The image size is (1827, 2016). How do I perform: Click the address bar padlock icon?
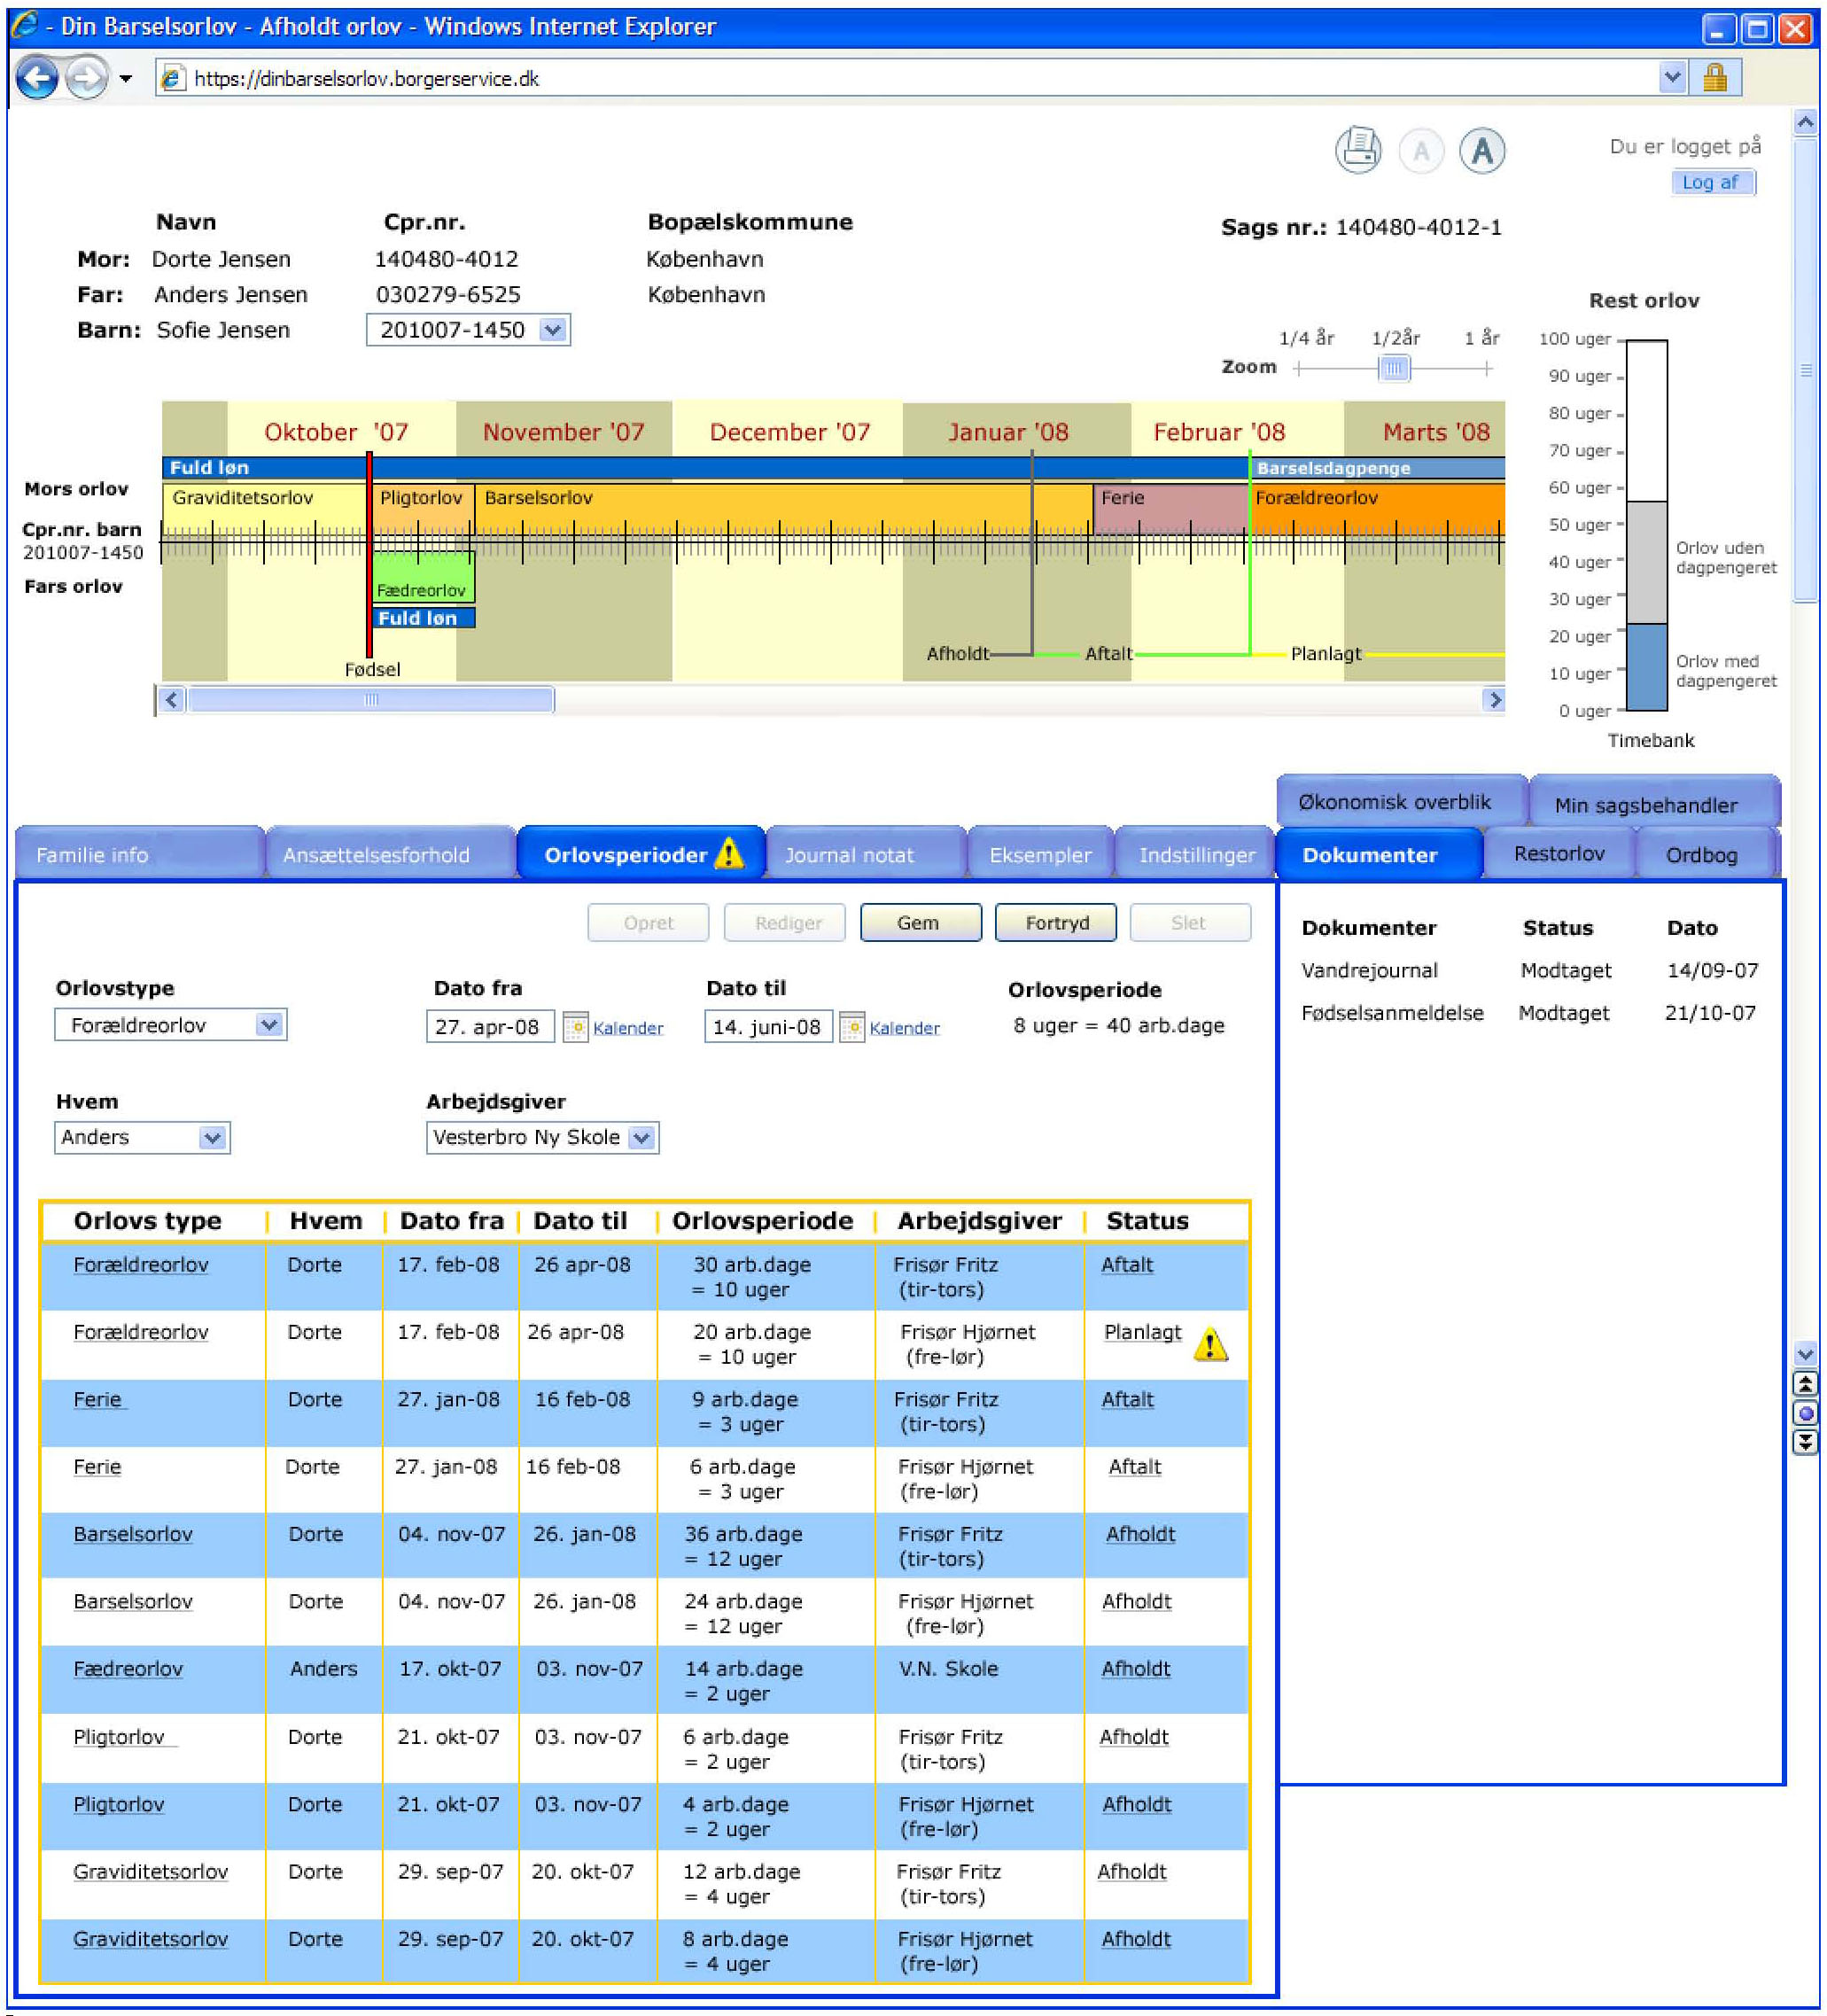pyautogui.click(x=1714, y=78)
